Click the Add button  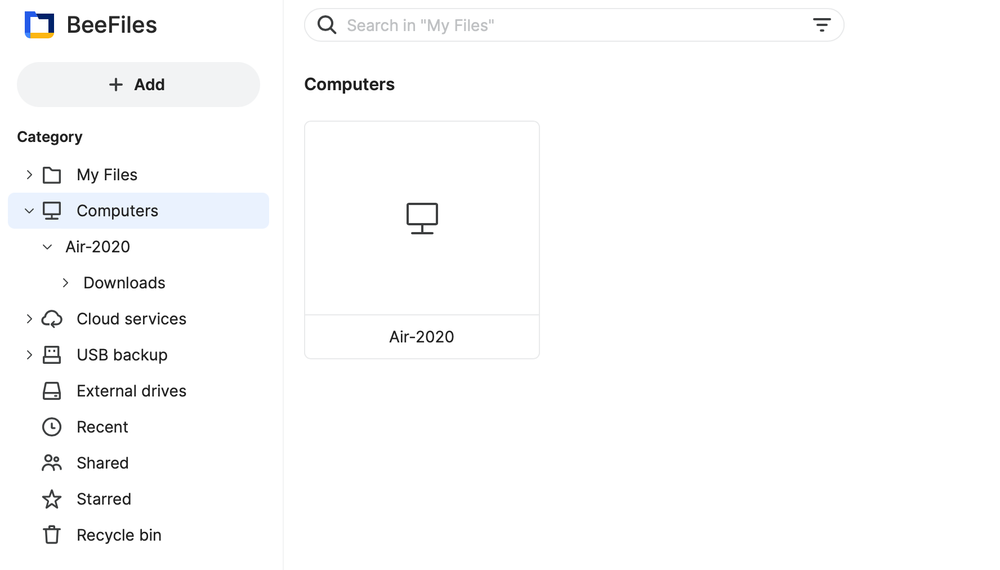(138, 84)
